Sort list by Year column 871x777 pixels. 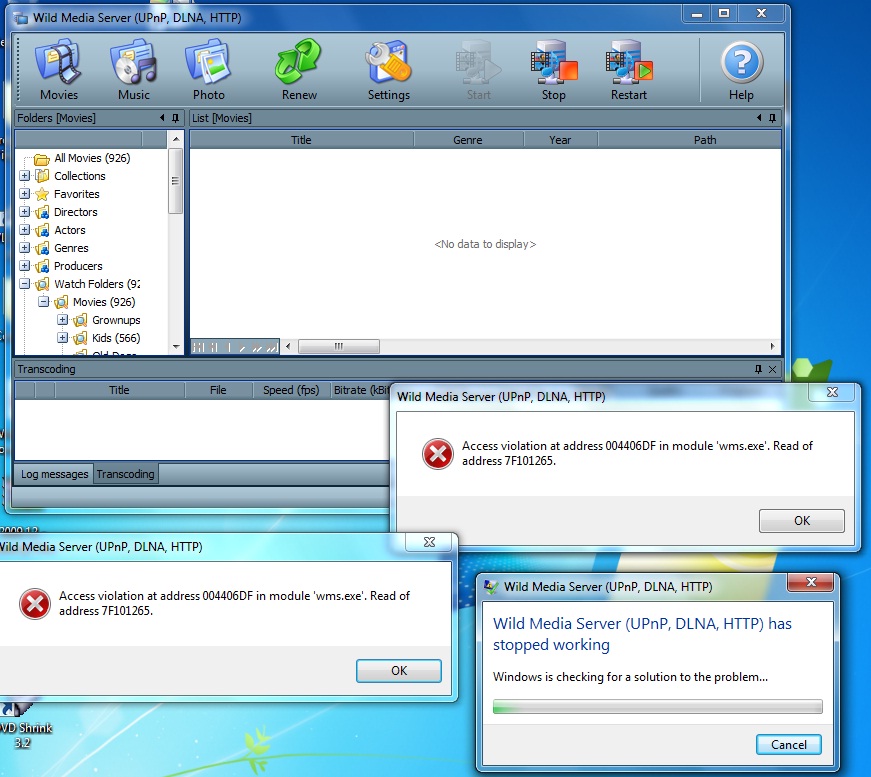(560, 140)
